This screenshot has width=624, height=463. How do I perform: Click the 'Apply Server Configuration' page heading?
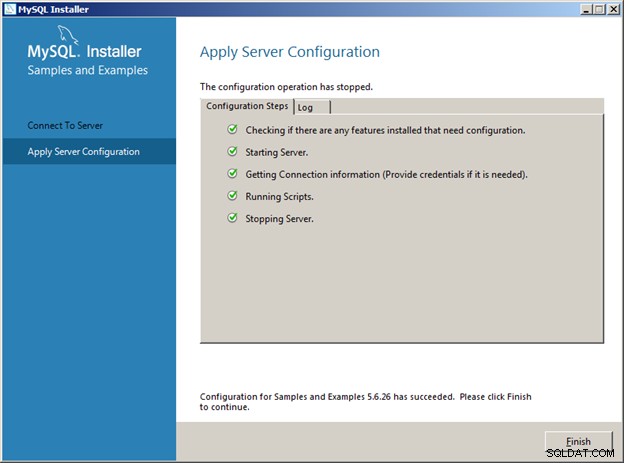[x=290, y=52]
